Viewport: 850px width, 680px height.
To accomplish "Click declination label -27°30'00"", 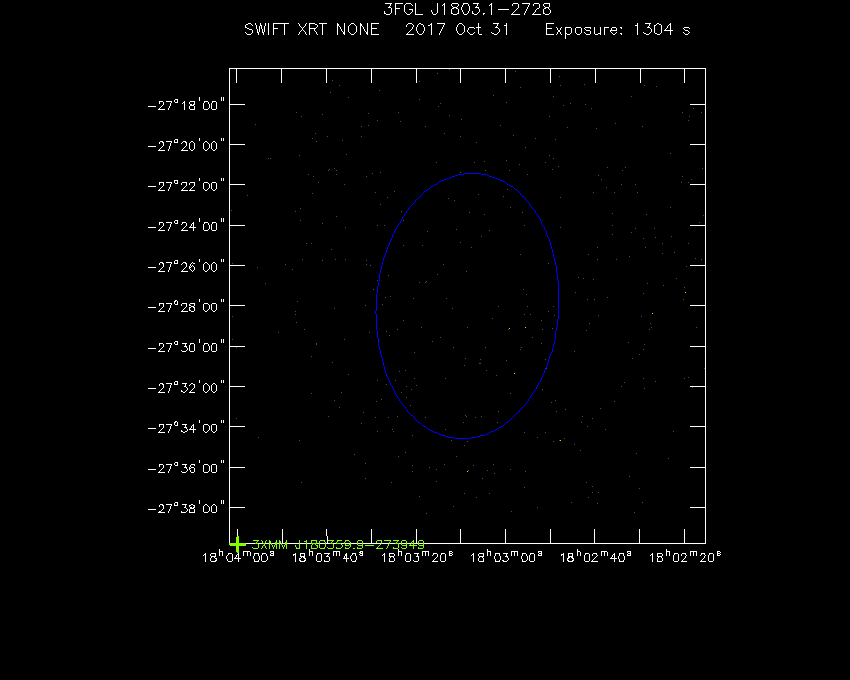I will 186,347.
